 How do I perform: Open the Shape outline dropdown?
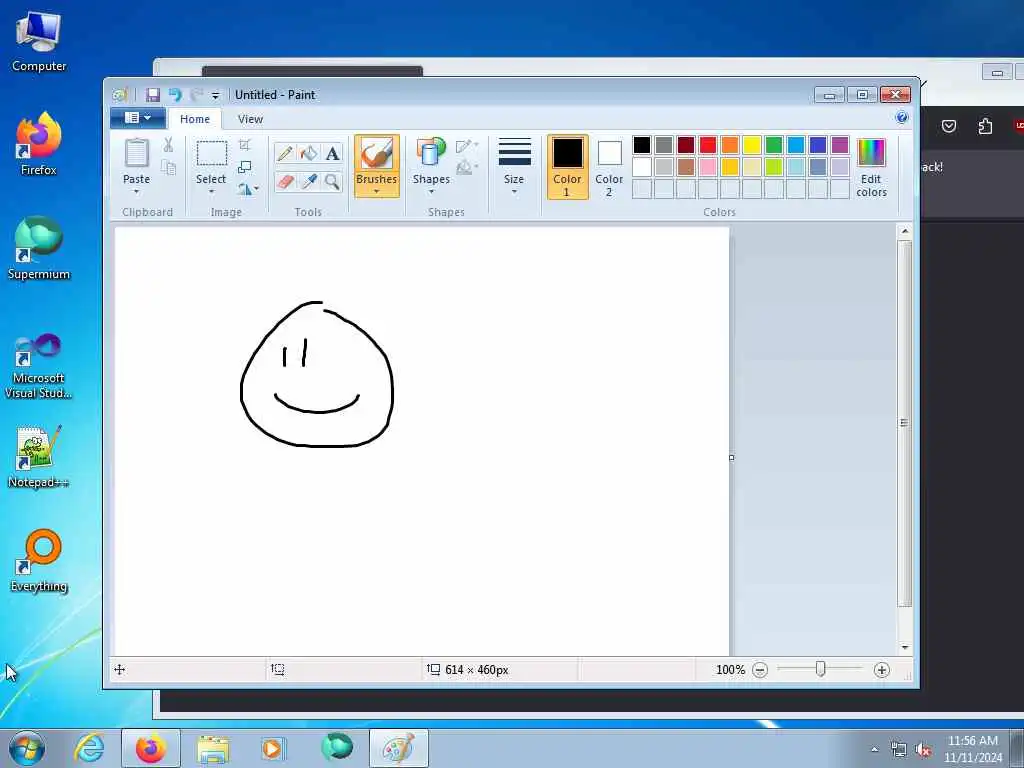(467, 145)
